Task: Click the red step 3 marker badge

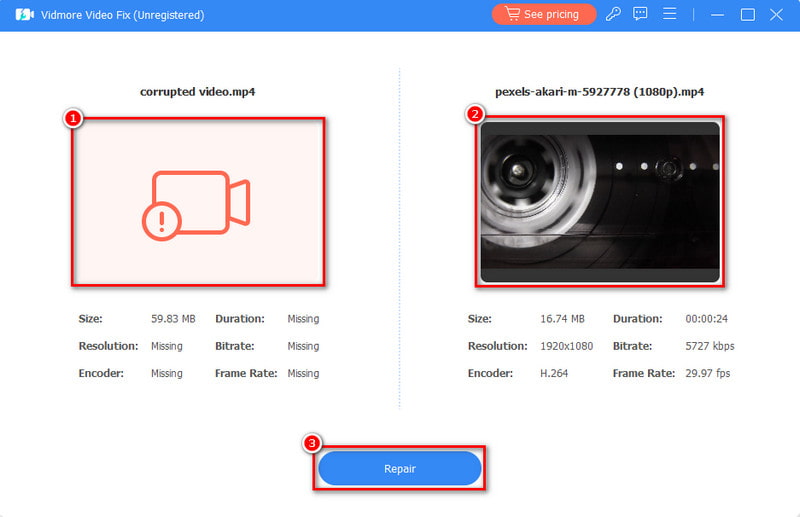Action: tap(312, 443)
